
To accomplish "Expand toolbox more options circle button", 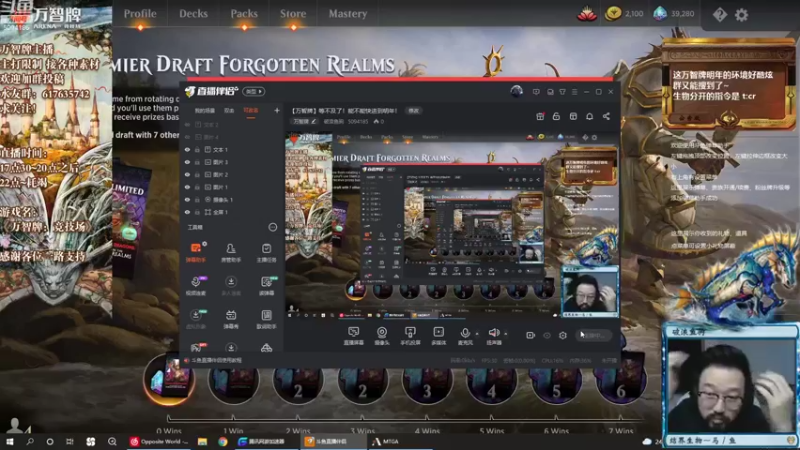I will pyautogui.click(x=272, y=227).
